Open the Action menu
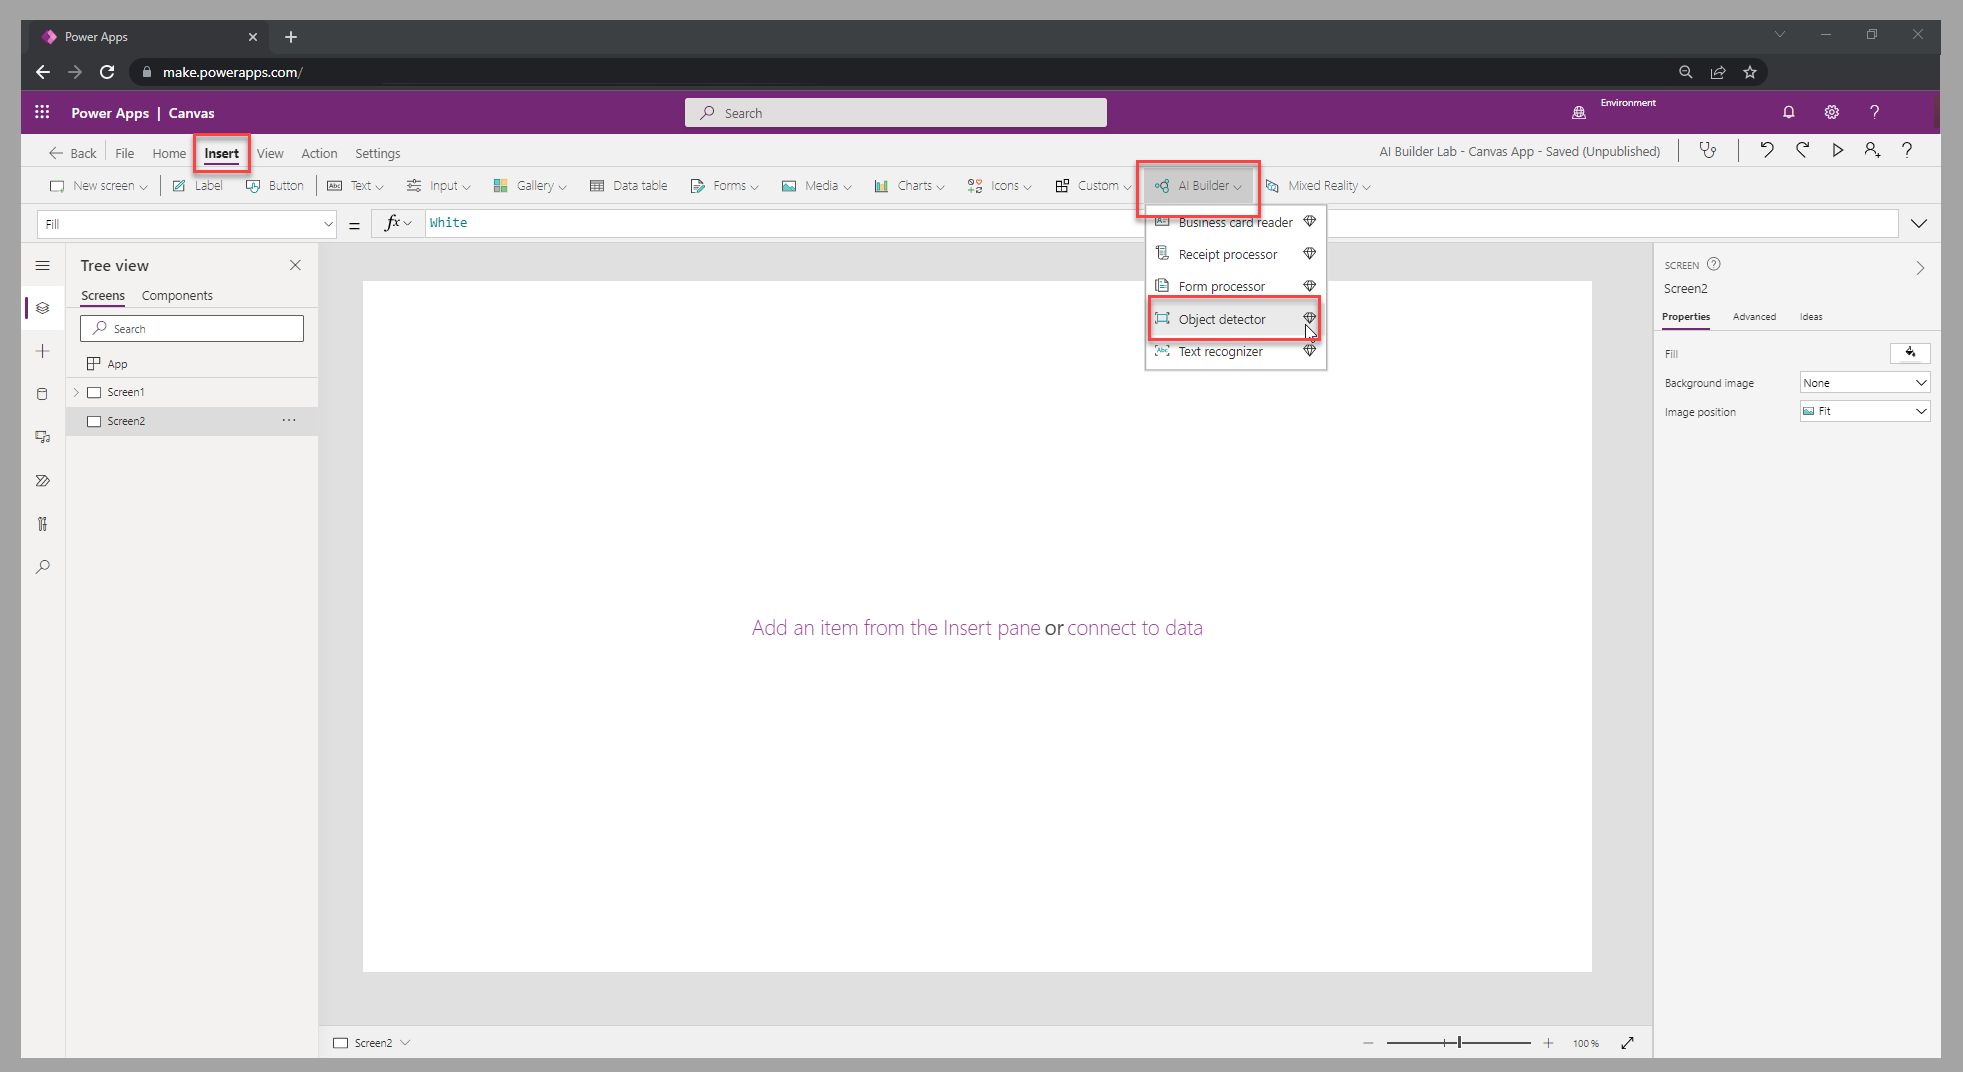The height and width of the screenshot is (1072, 1963). click(318, 153)
